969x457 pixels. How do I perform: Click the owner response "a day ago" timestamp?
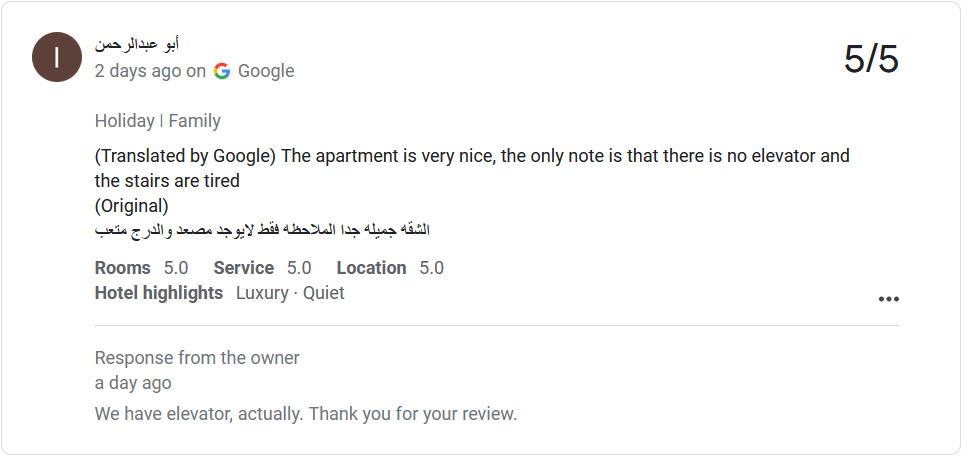point(133,383)
